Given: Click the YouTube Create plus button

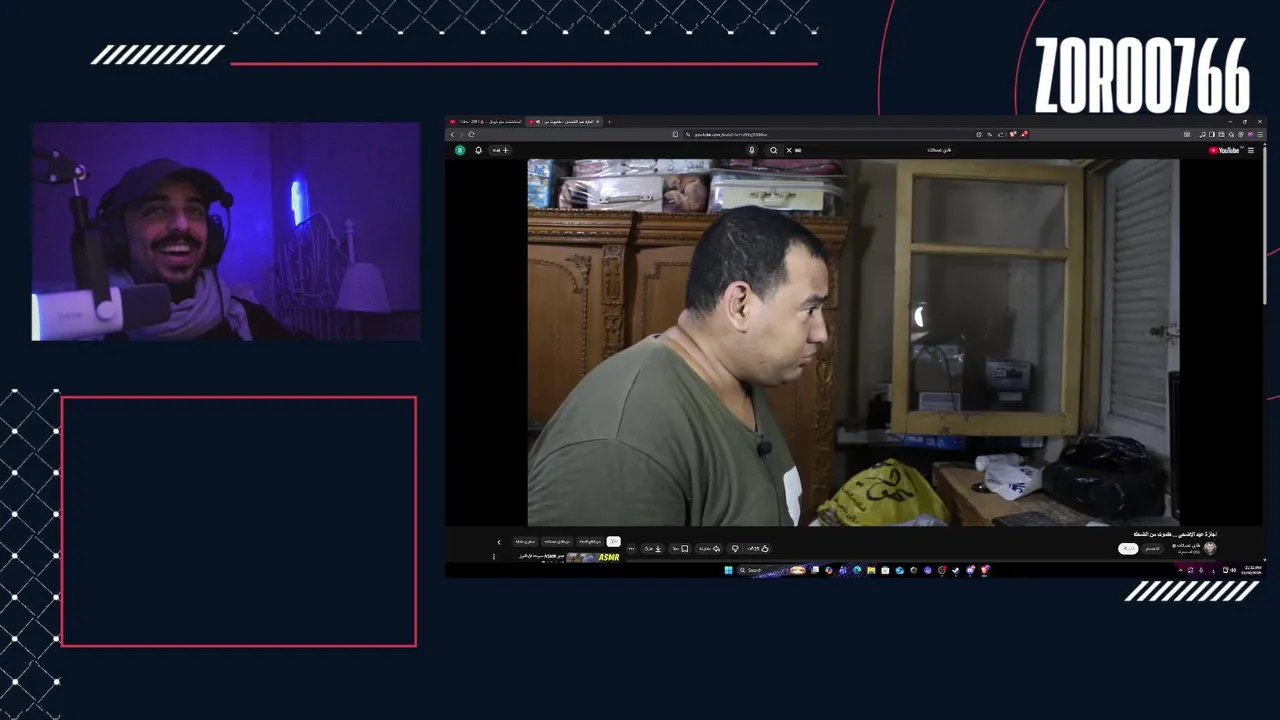Looking at the screenshot, I should pos(500,150).
